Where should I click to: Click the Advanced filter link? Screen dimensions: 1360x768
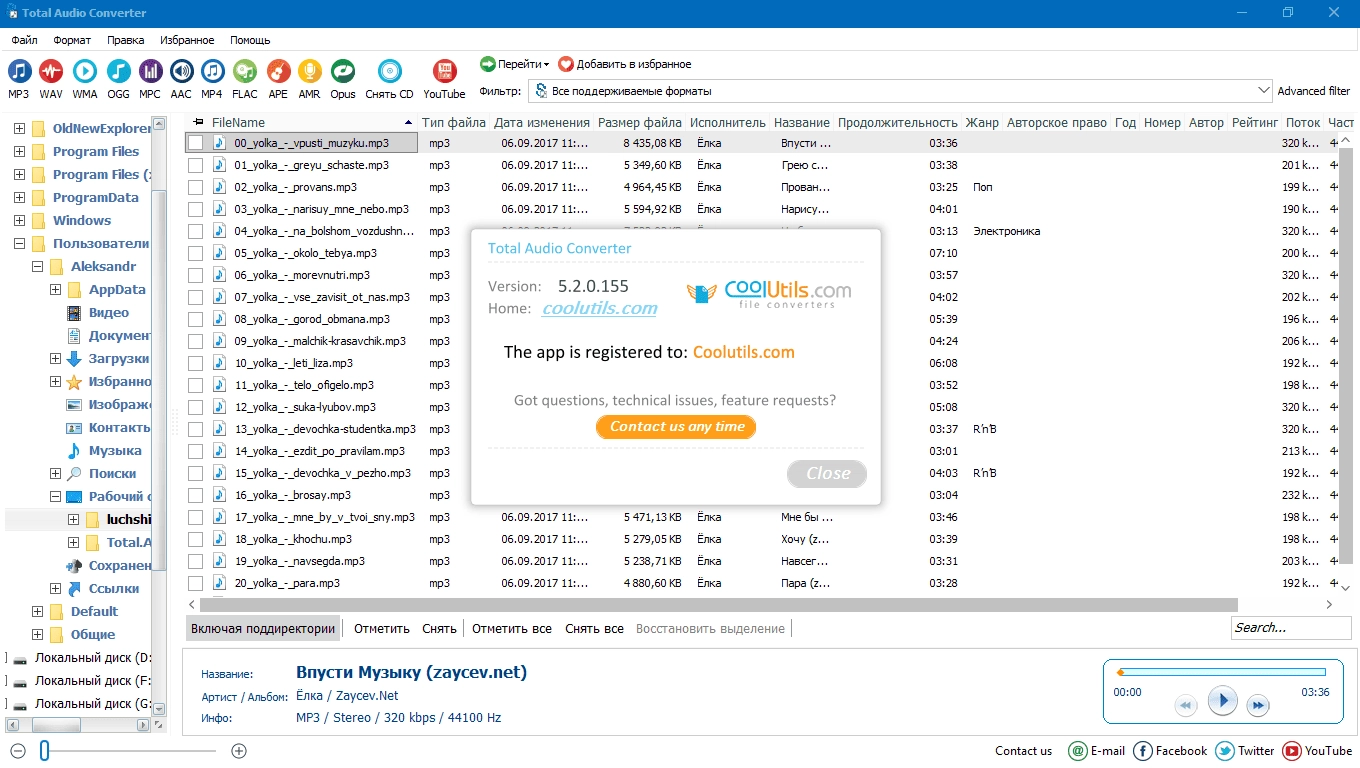pyautogui.click(x=1314, y=91)
